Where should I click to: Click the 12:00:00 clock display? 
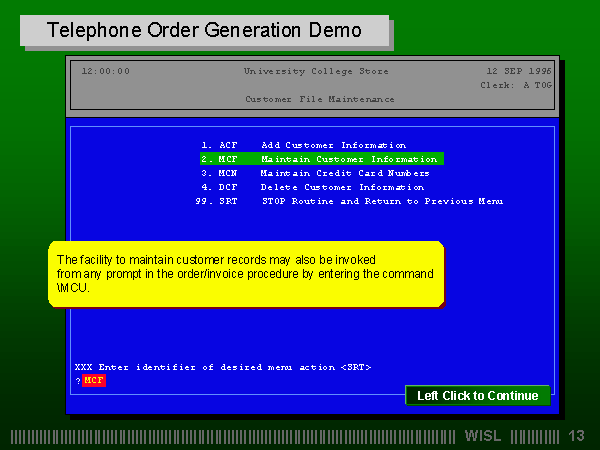[105, 71]
